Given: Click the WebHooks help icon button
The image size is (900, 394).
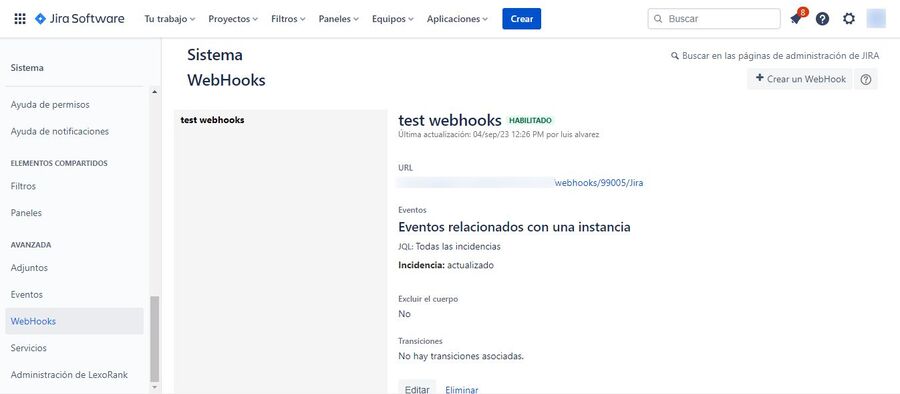Looking at the screenshot, I should (x=866, y=79).
